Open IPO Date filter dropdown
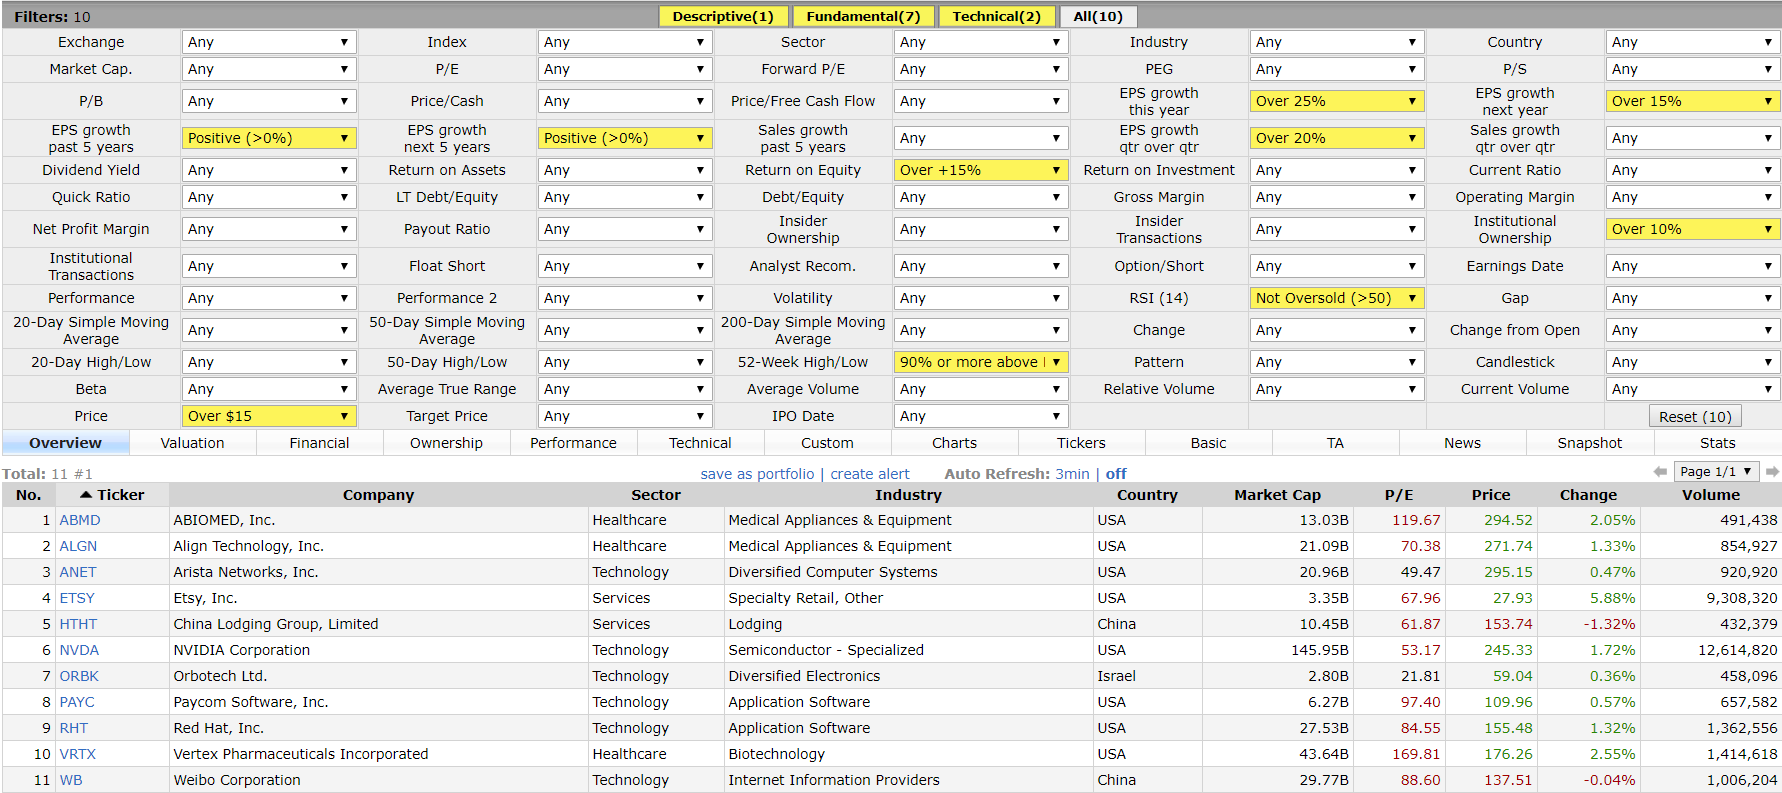This screenshot has width=1782, height=793. coord(980,416)
